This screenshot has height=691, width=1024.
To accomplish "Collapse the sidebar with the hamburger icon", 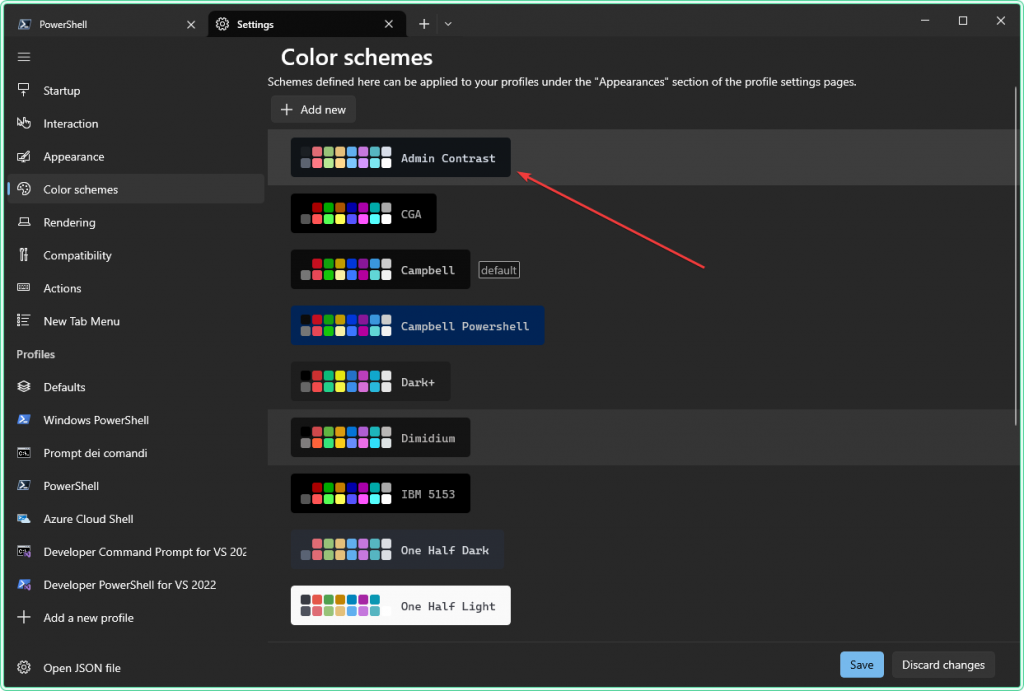I will [x=23, y=57].
